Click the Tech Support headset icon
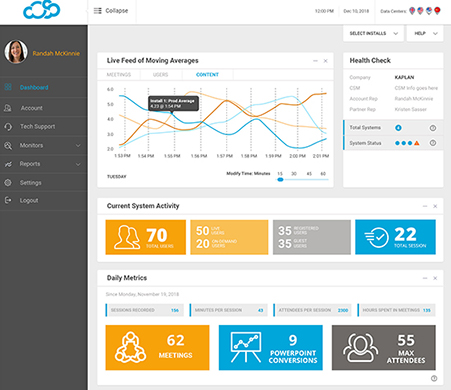Screen dimensions: 451x390 (8, 127)
